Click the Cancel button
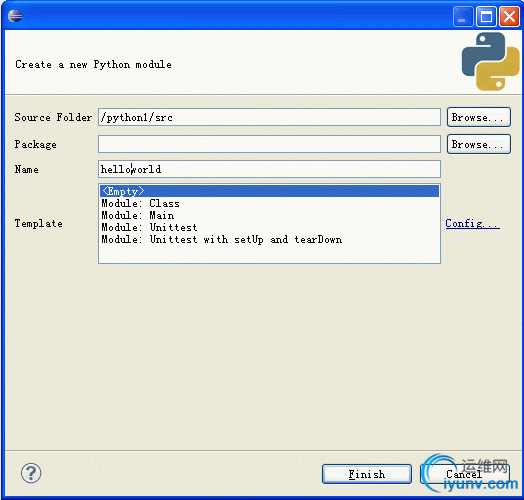 [465, 474]
